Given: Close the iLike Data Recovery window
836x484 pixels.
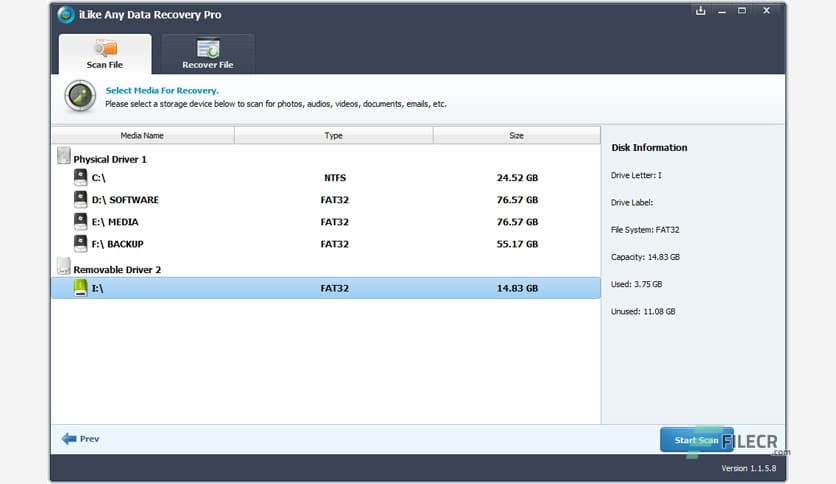Looking at the screenshot, I should pyautogui.click(x=767, y=11).
